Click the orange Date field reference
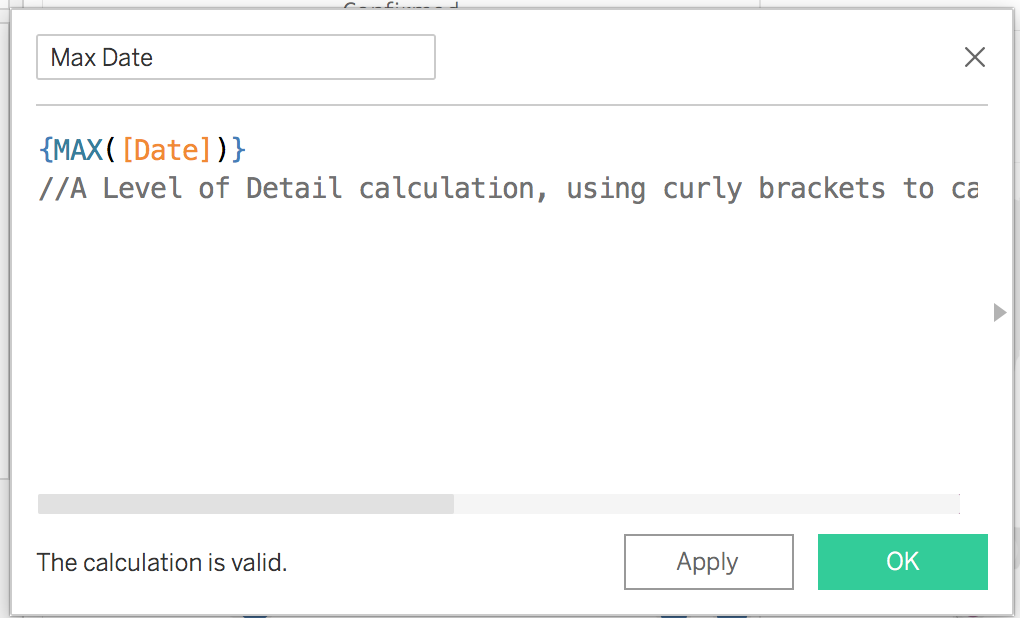 coord(166,149)
